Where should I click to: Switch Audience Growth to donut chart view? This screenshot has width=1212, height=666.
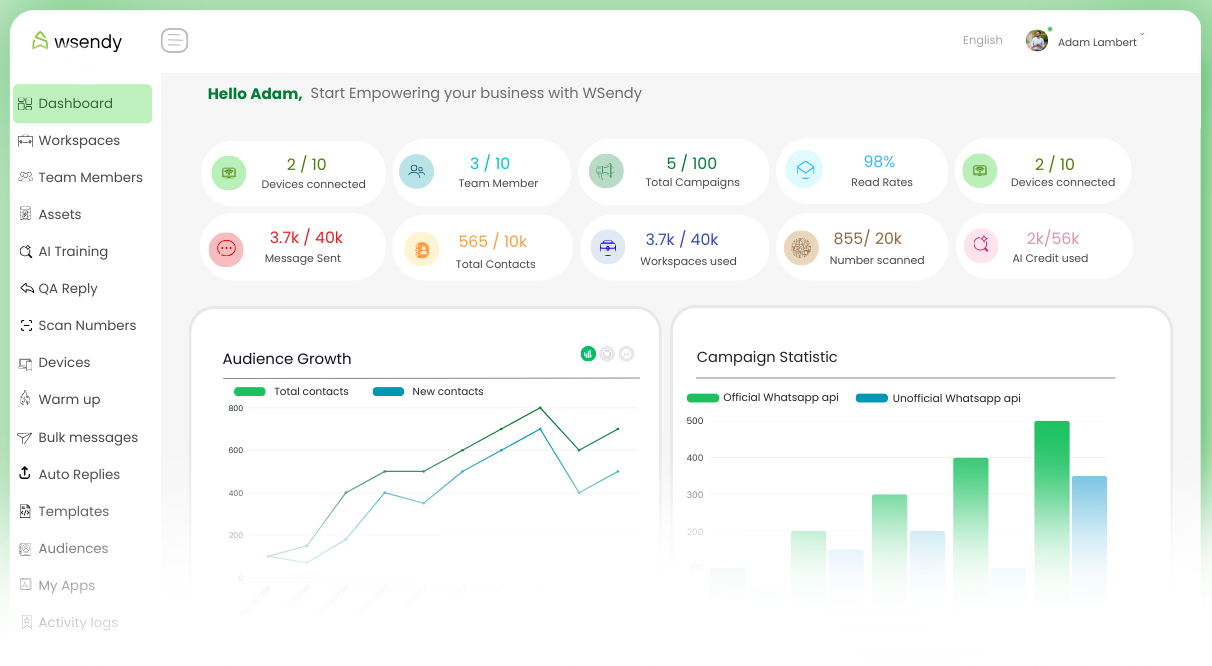coord(607,353)
